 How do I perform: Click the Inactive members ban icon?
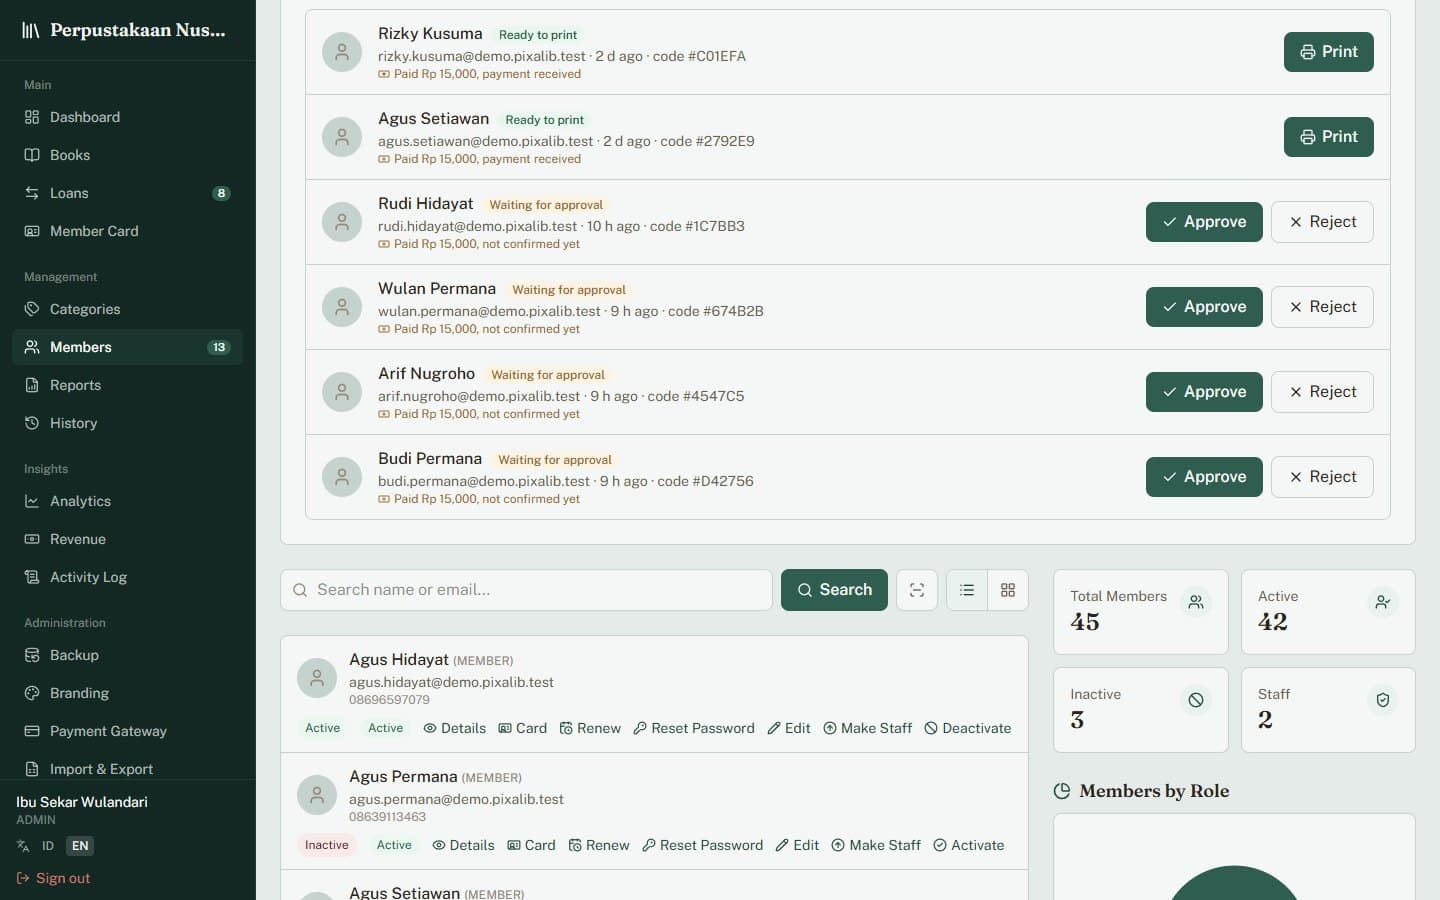1196,700
